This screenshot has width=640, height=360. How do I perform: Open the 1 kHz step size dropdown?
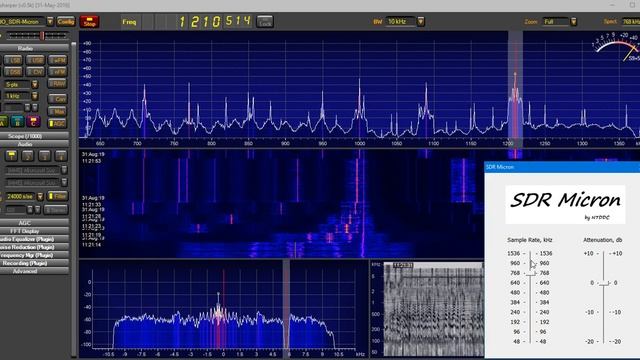pyautogui.click(x=35, y=96)
